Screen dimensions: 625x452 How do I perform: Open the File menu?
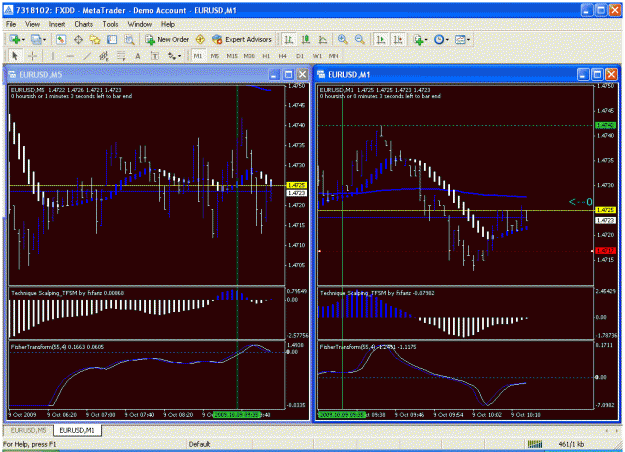[x=11, y=24]
